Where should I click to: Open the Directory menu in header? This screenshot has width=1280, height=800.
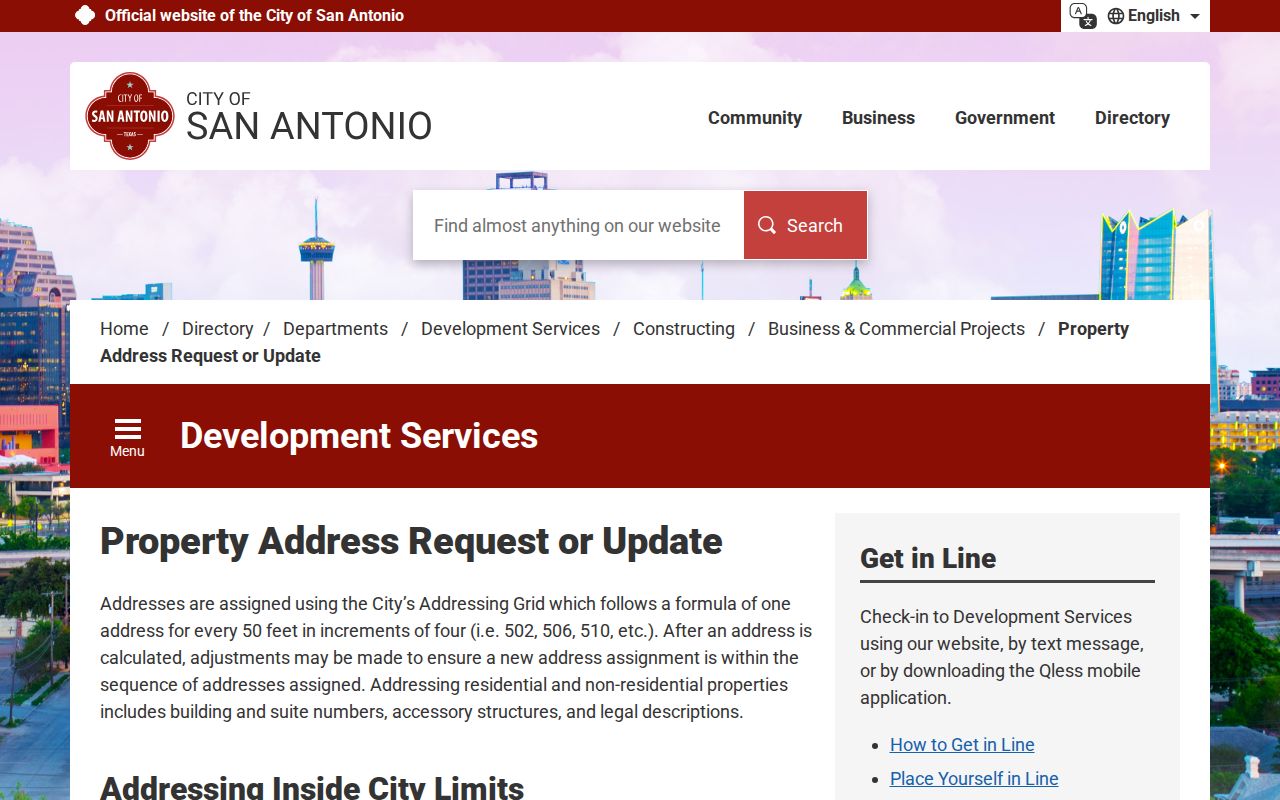pyautogui.click(x=1132, y=118)
